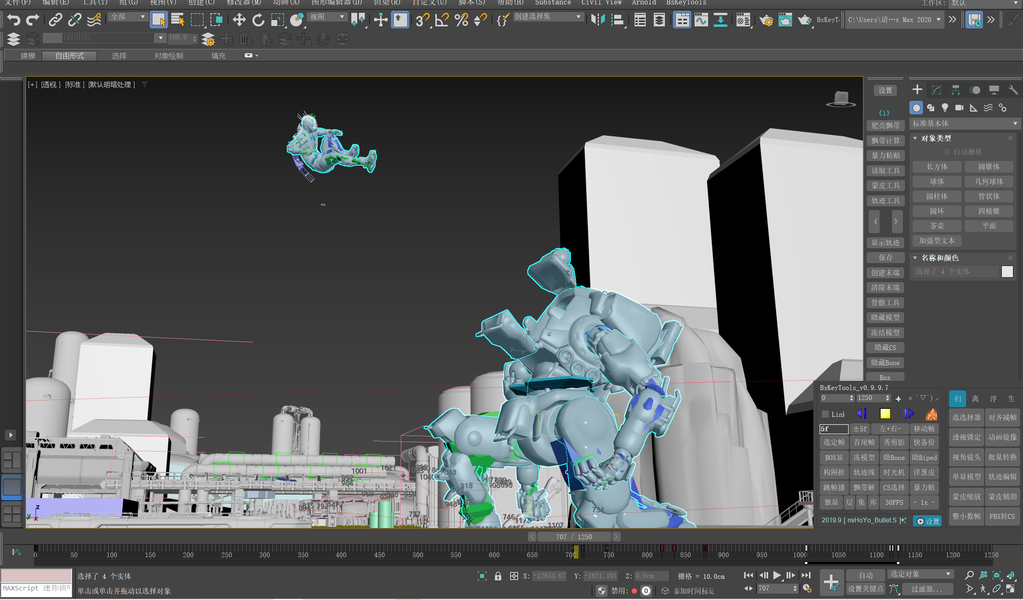Open the Modify panel tab
This screenshot has height=600, width=1023.
point(936,89)
